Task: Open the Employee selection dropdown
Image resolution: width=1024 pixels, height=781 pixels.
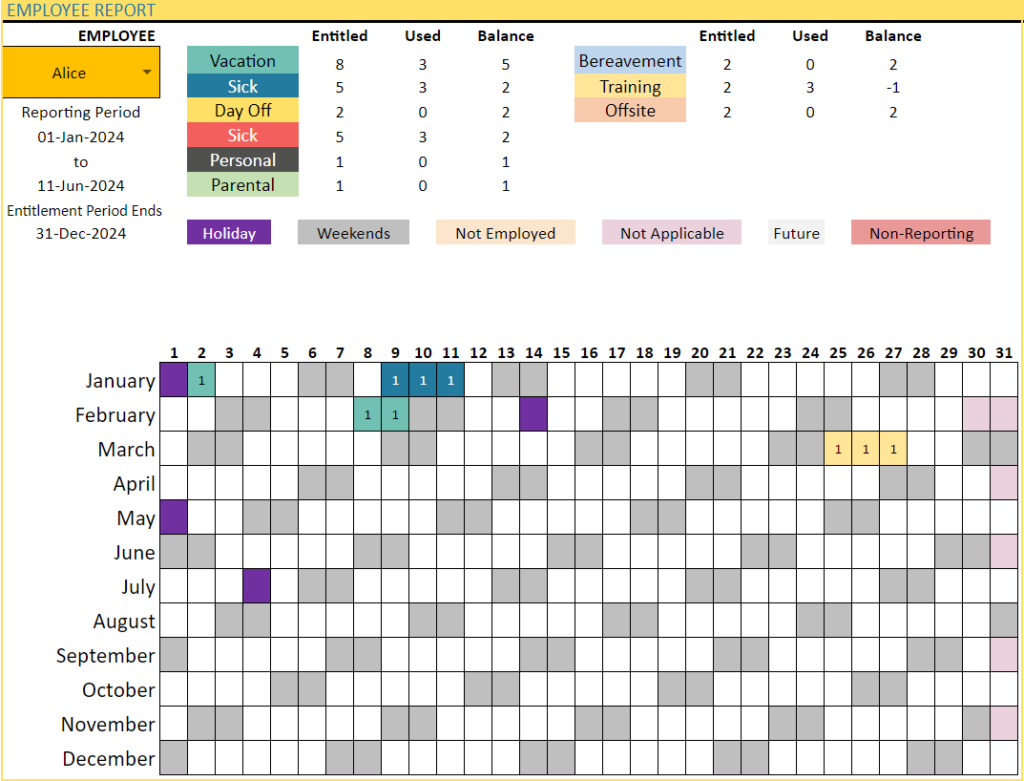Action: [x=147, y=72]
